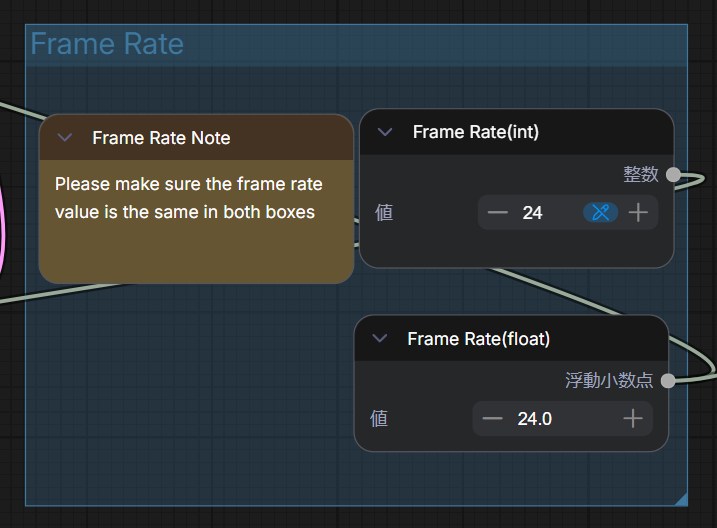Select the Frame Rate group title
The width and height of the screenshot is (717, 528).
point(107,44)
